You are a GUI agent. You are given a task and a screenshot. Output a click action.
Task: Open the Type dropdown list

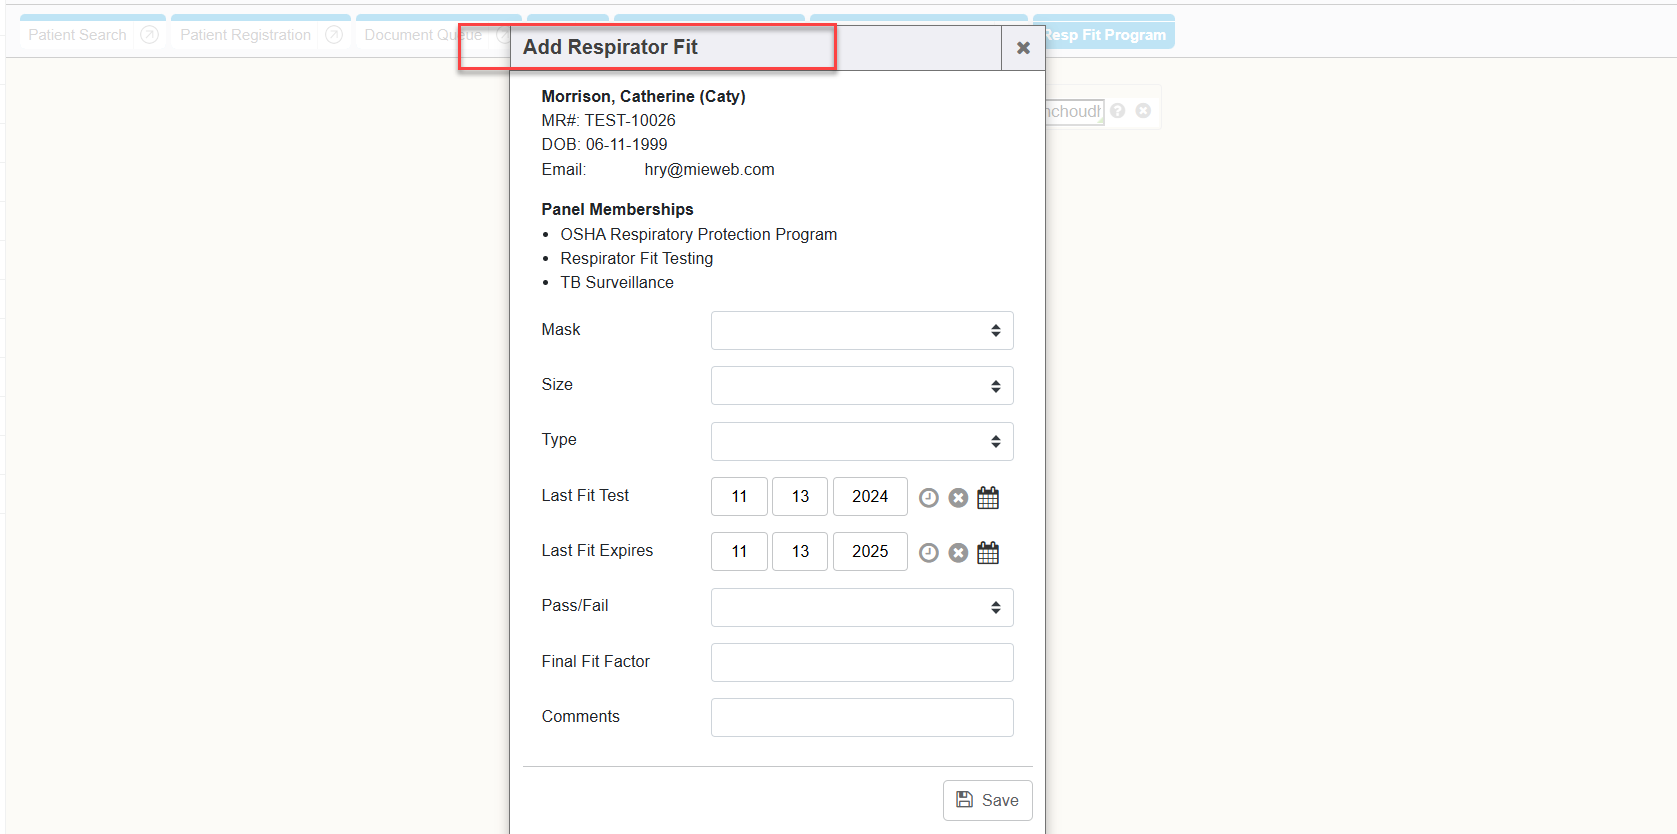[x=861, y=441]
